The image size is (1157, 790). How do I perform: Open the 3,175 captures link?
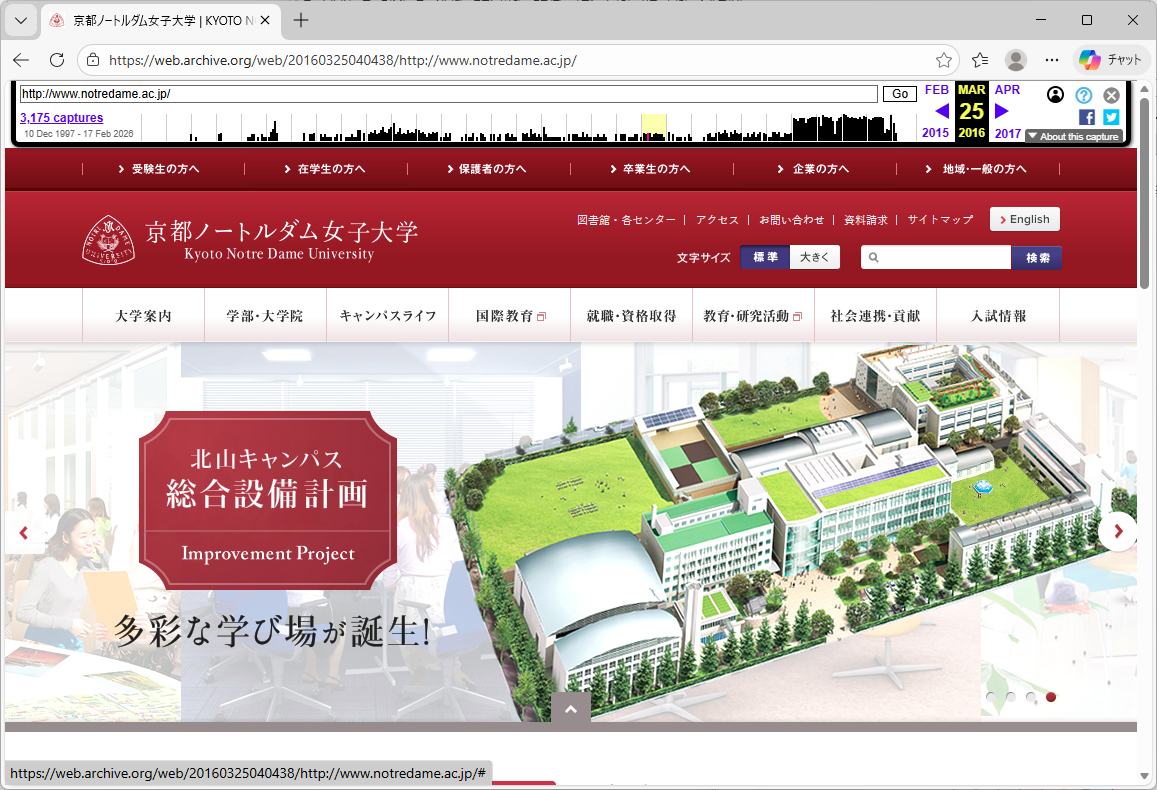[61, 118]
